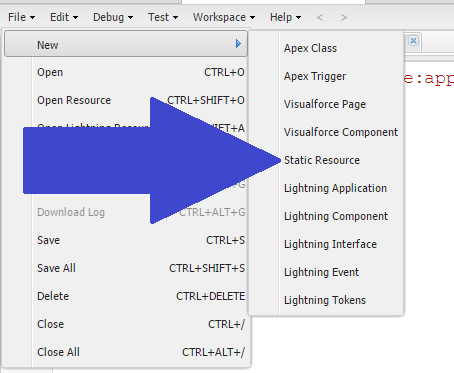The image size is (454, 373).
Task: Open the Help menu
Action: tap(285, 17)
